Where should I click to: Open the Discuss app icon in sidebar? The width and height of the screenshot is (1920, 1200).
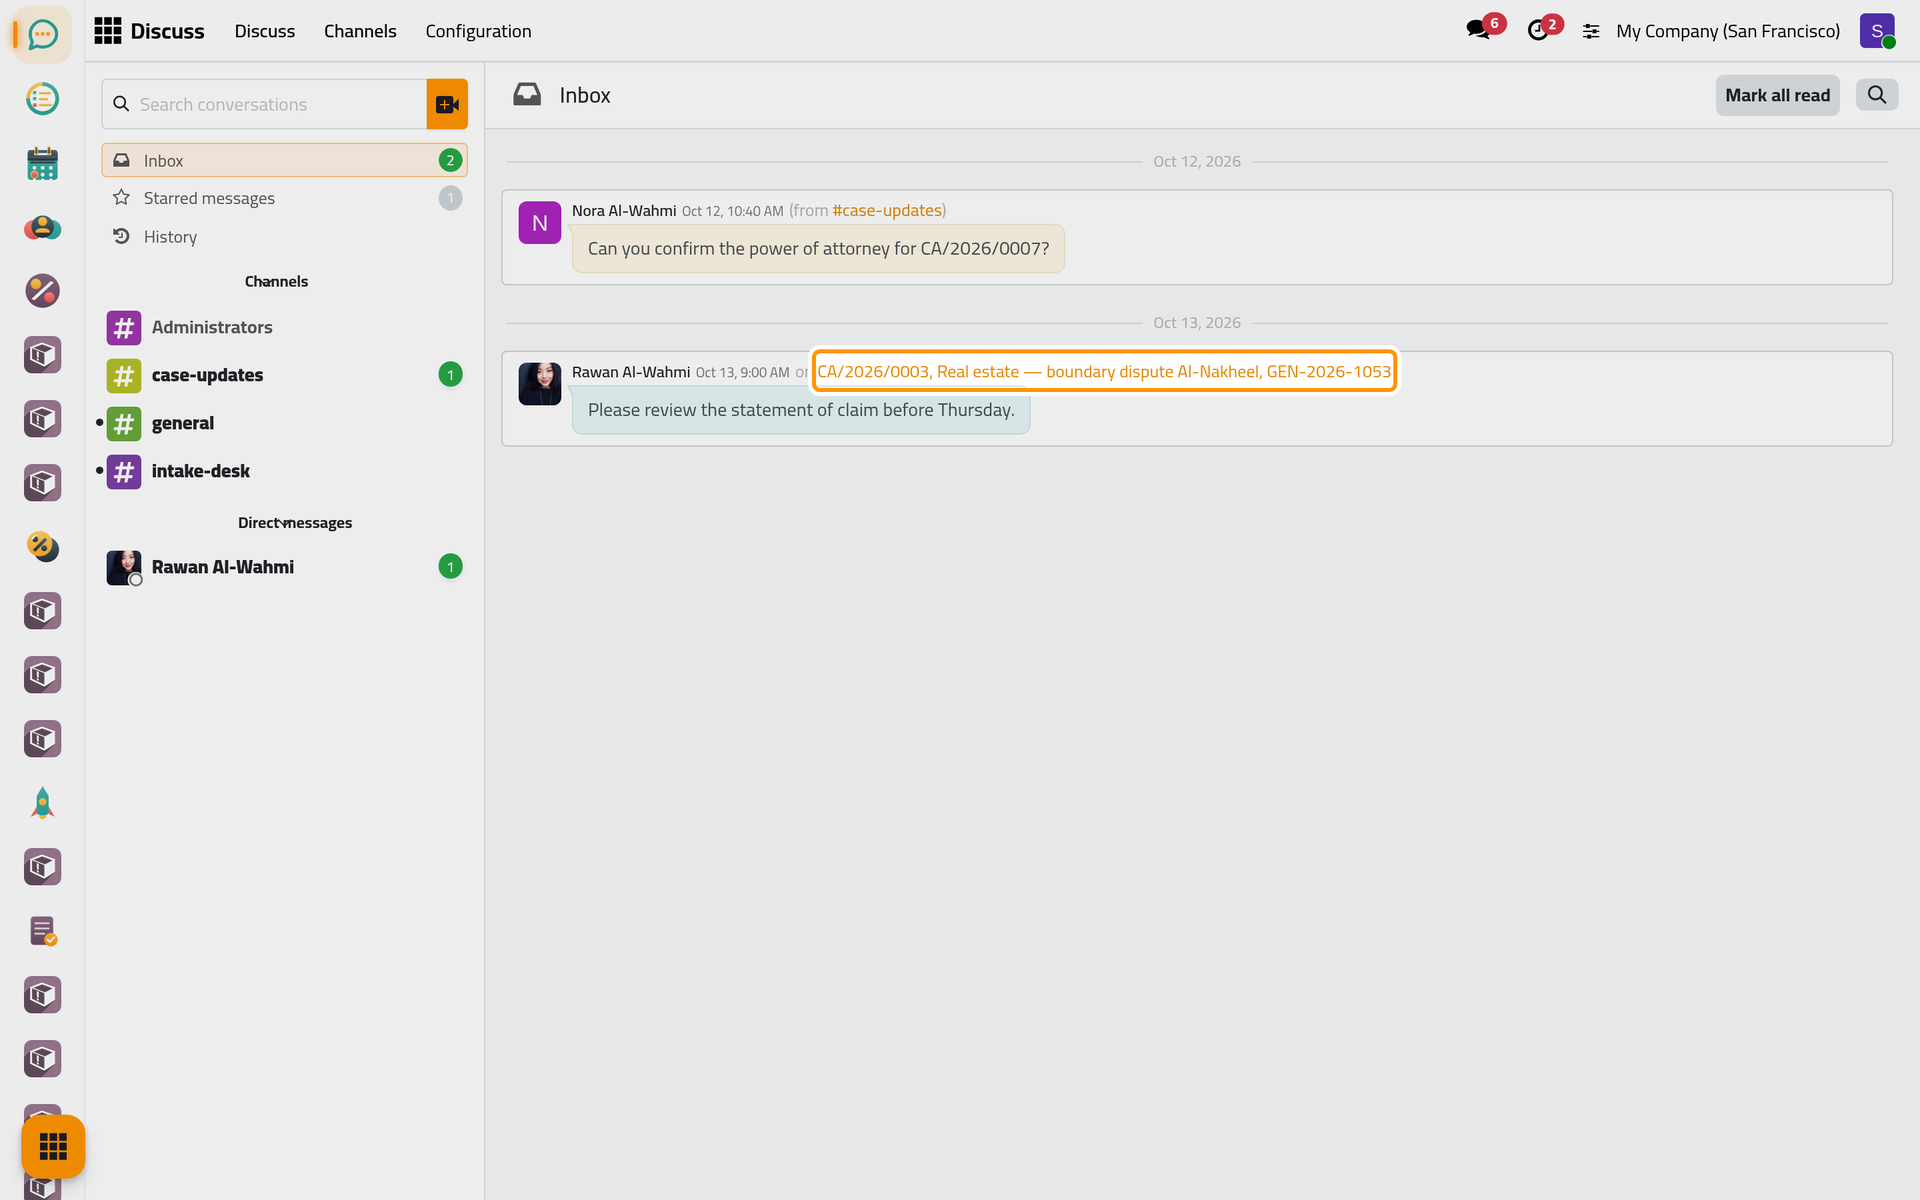(42, 35)
